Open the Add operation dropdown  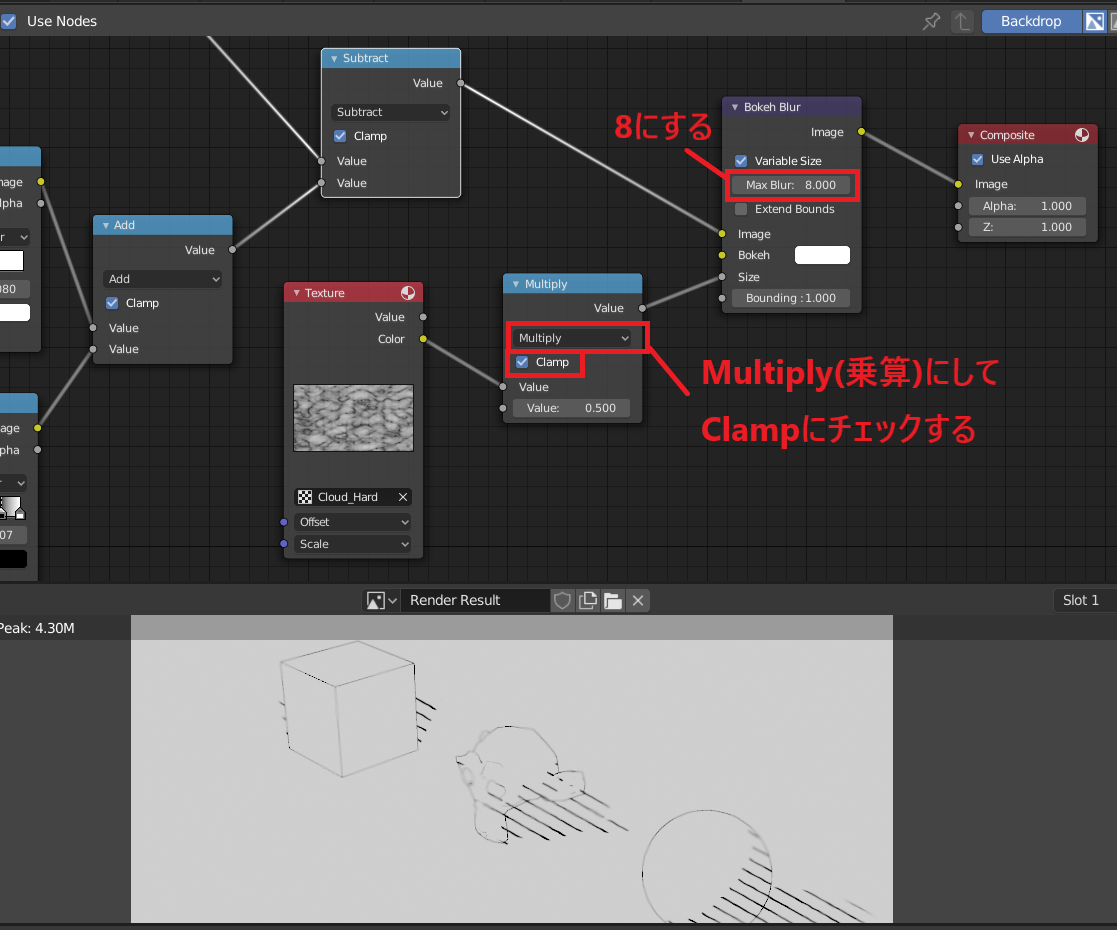point(162,279)
